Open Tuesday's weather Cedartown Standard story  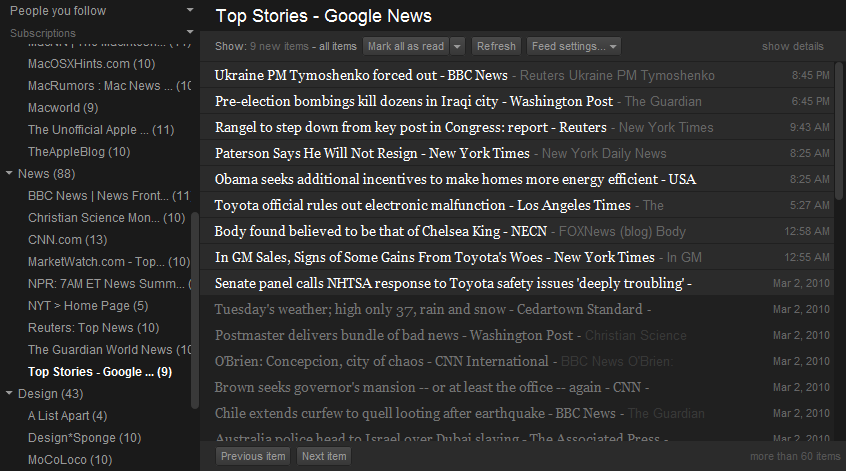click(x=517, y=309)
